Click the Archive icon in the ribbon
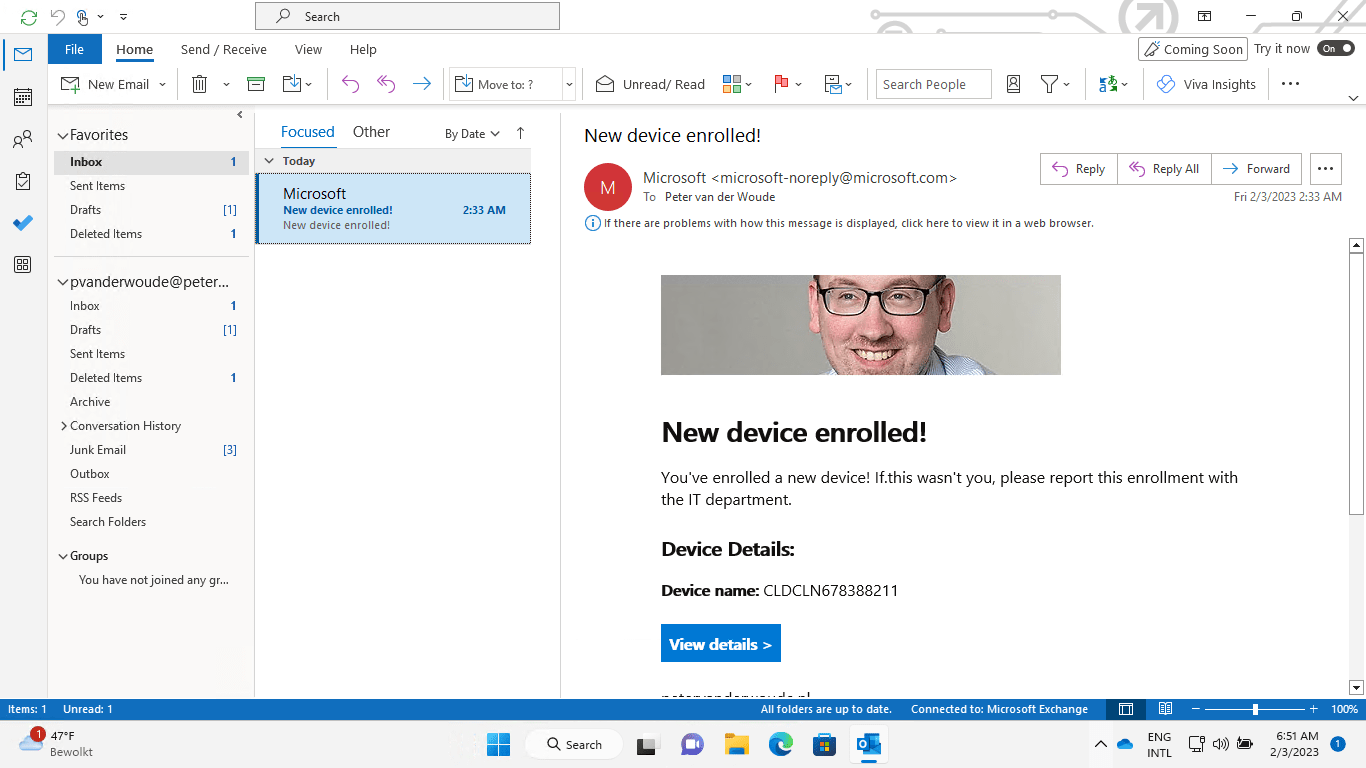The width and height of the screenshot is (1366, 768). (x=256, y=84)
